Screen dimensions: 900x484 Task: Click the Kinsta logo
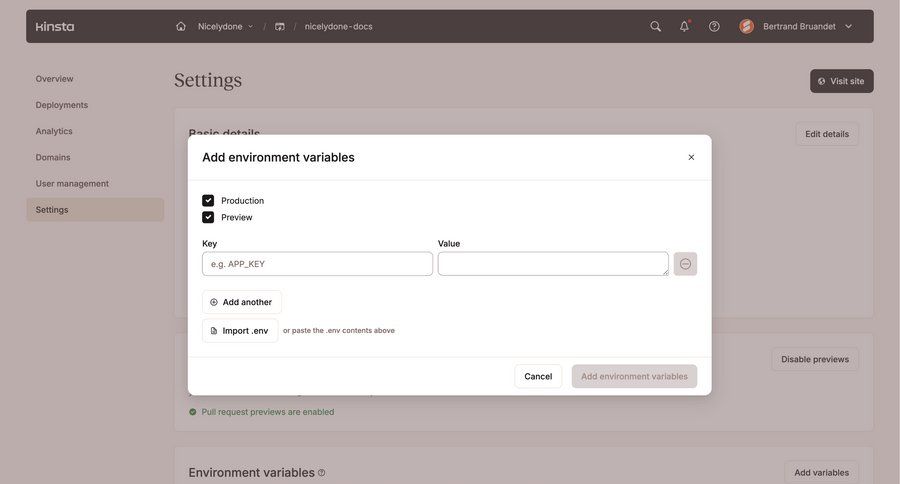point(55,26)
